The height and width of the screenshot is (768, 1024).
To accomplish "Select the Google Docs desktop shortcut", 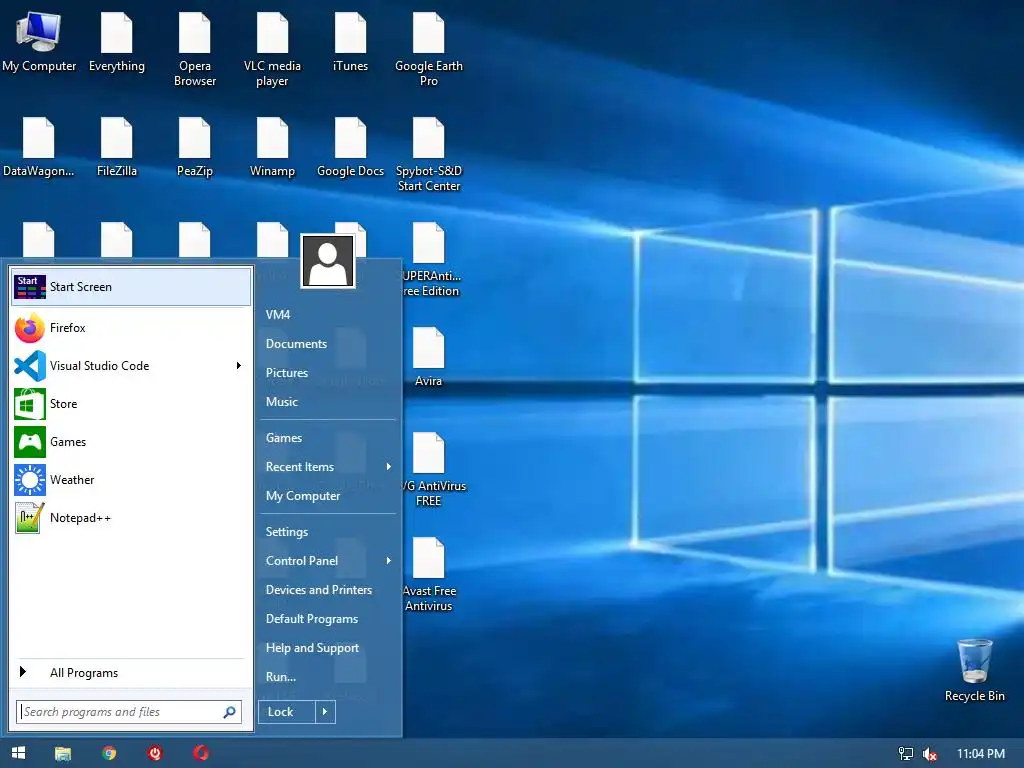I will coord(350,146).
